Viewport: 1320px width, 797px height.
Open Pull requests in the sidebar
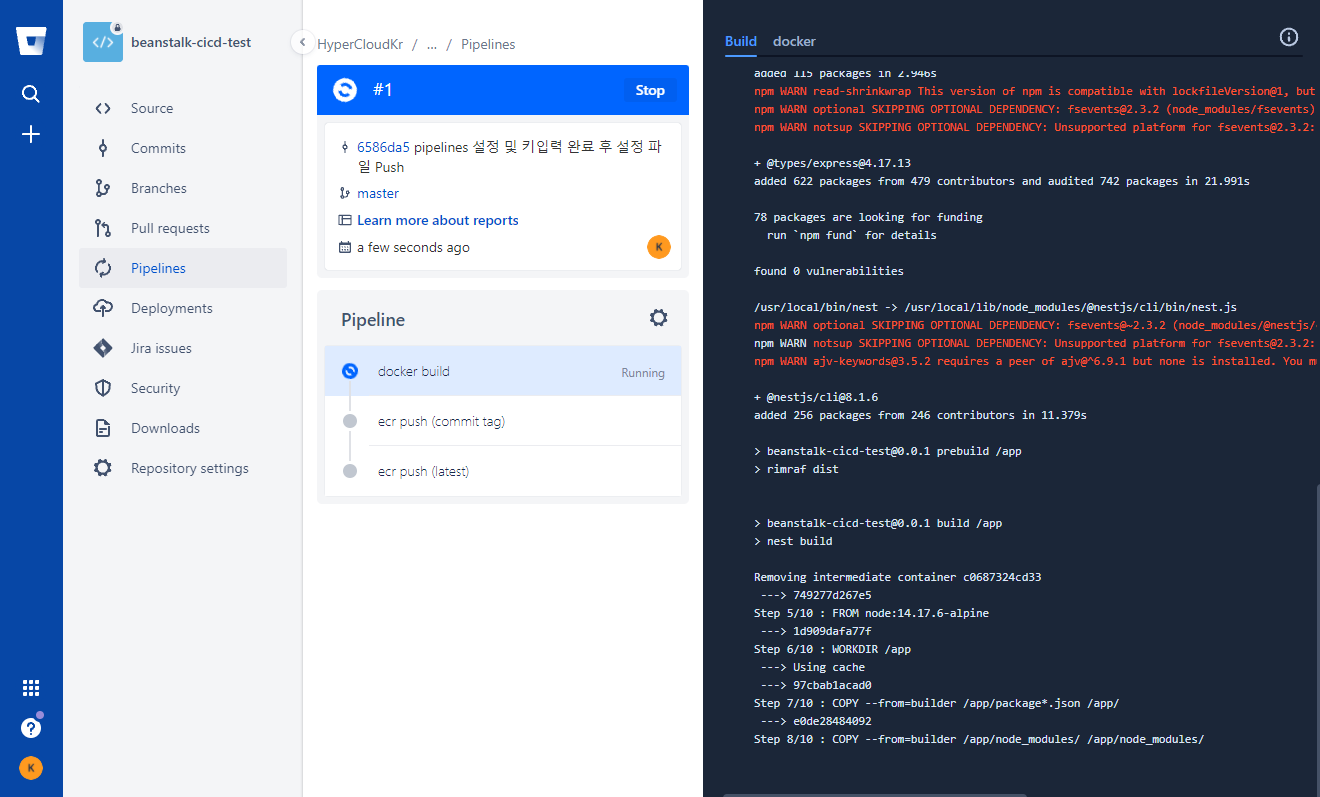[183, 228]
